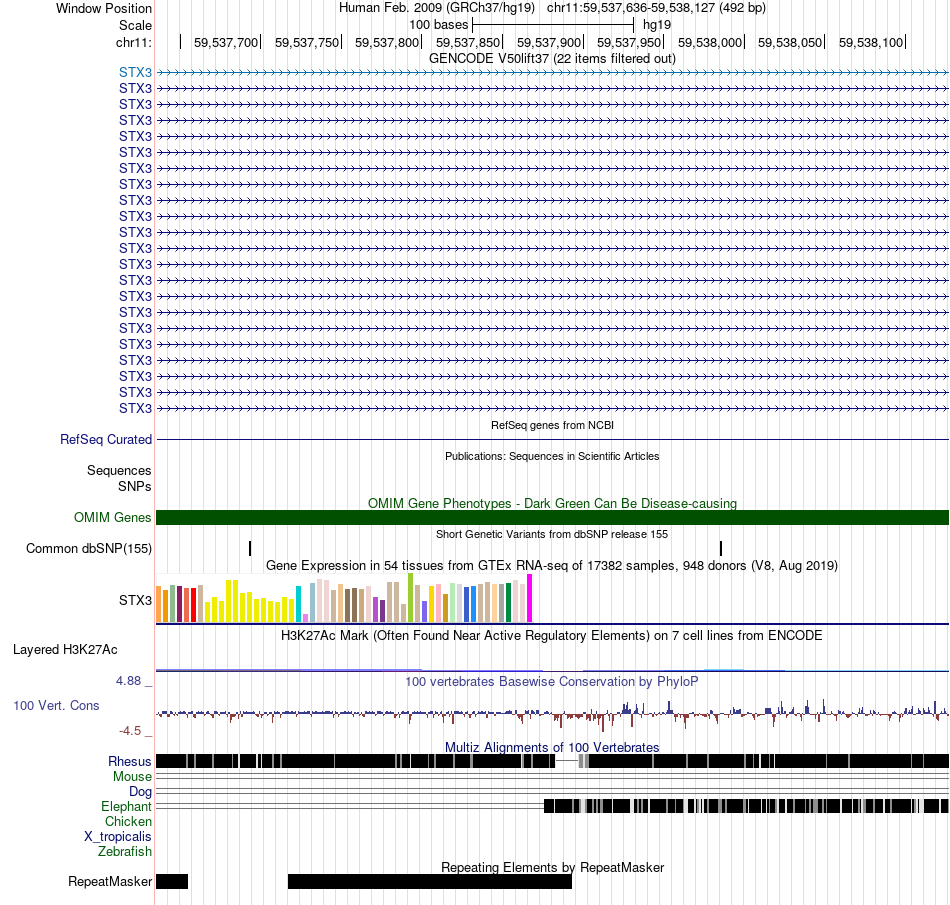This screenshot has width=950, height=905.
Task: Click the RepeatMasker track label
Action: 110,882
